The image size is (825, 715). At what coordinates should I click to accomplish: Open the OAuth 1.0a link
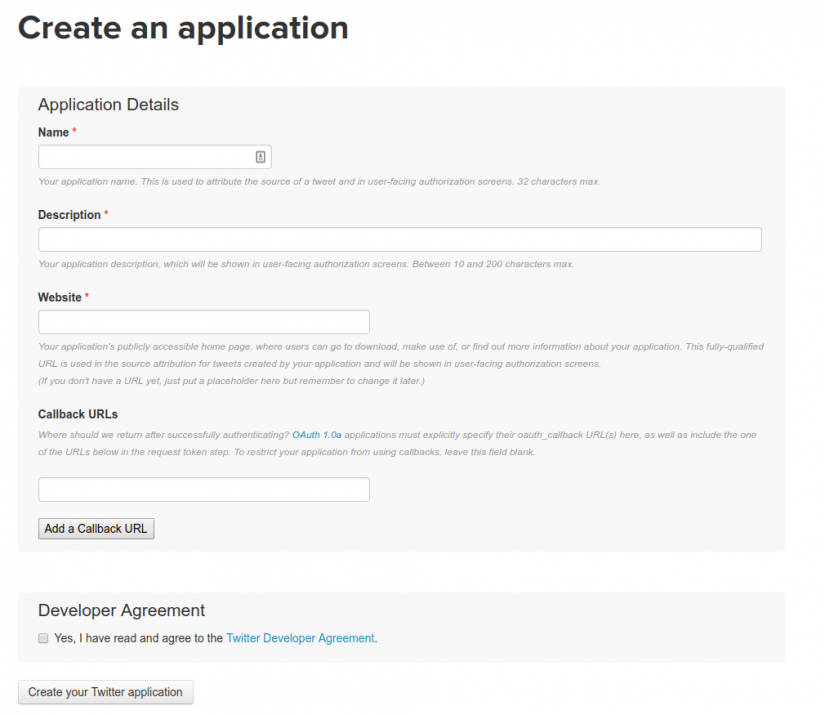pos(317,435)
